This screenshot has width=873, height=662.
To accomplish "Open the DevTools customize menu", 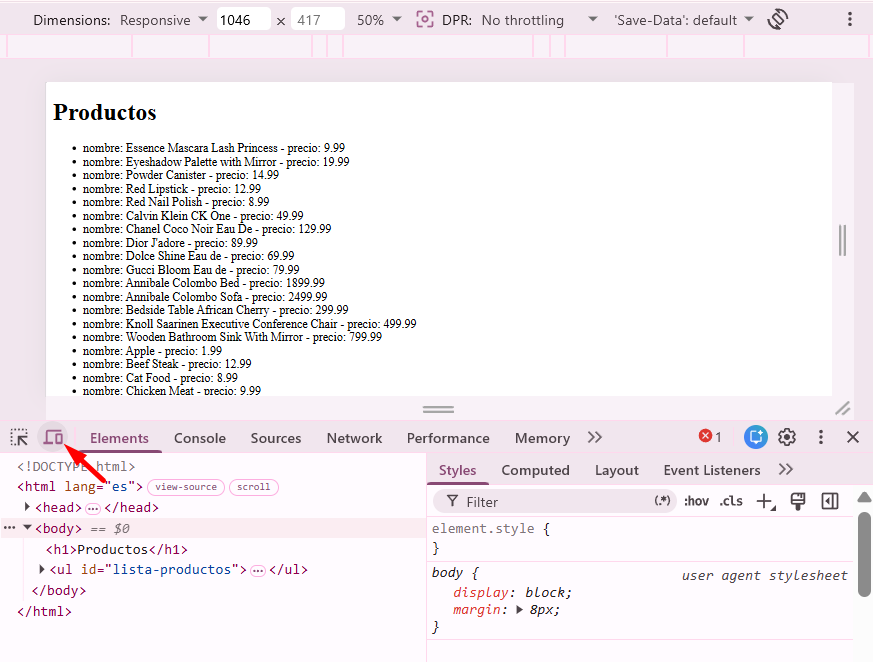I will (x=820, y=437).
